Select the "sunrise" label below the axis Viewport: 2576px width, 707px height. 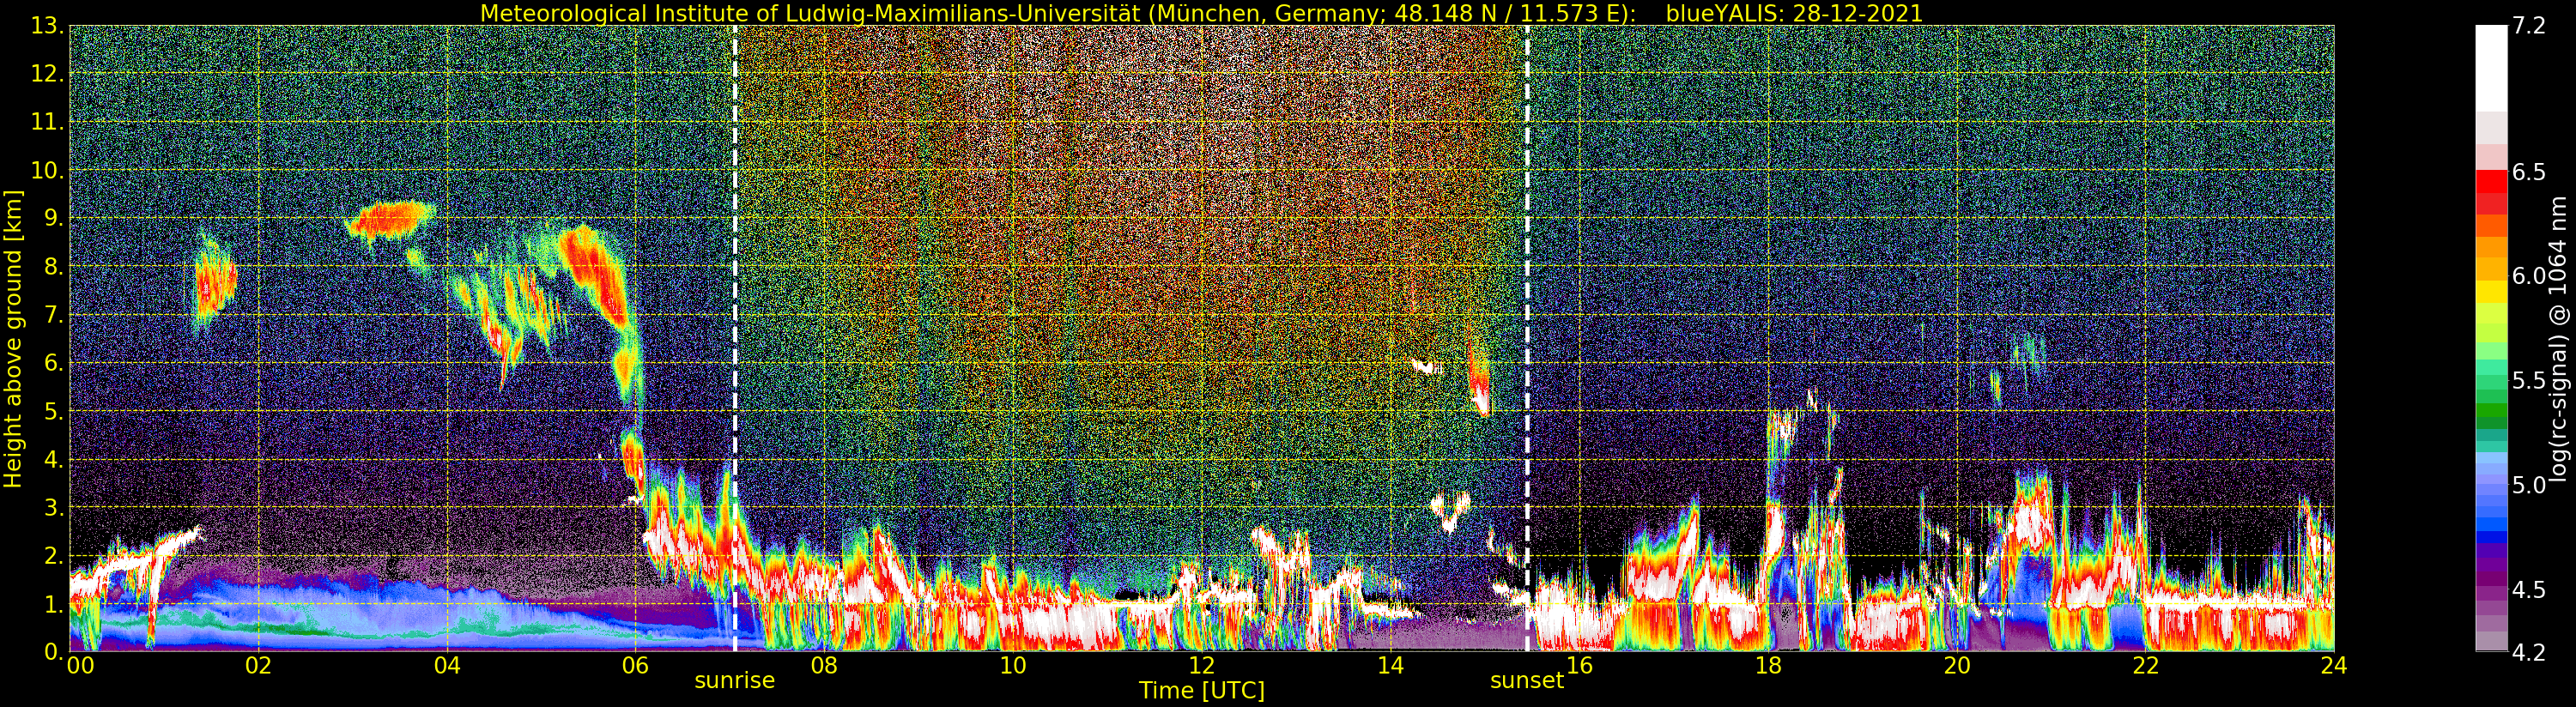pyautogui.click(x=735, y=681)
